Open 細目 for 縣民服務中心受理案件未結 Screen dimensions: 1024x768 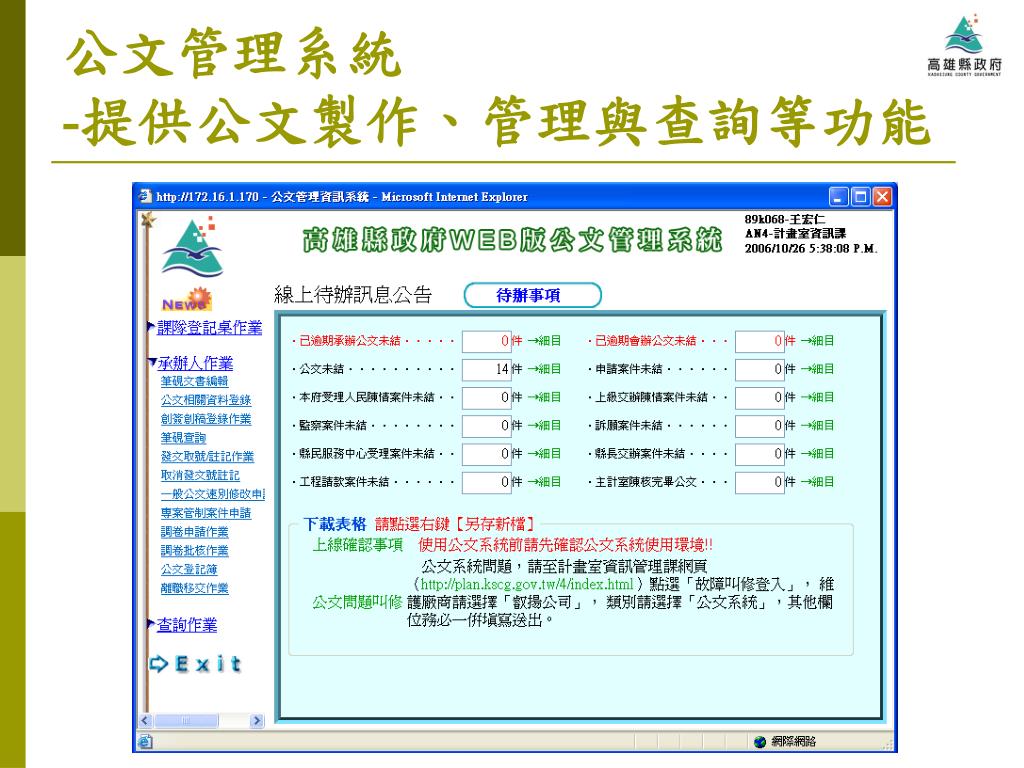544,454
